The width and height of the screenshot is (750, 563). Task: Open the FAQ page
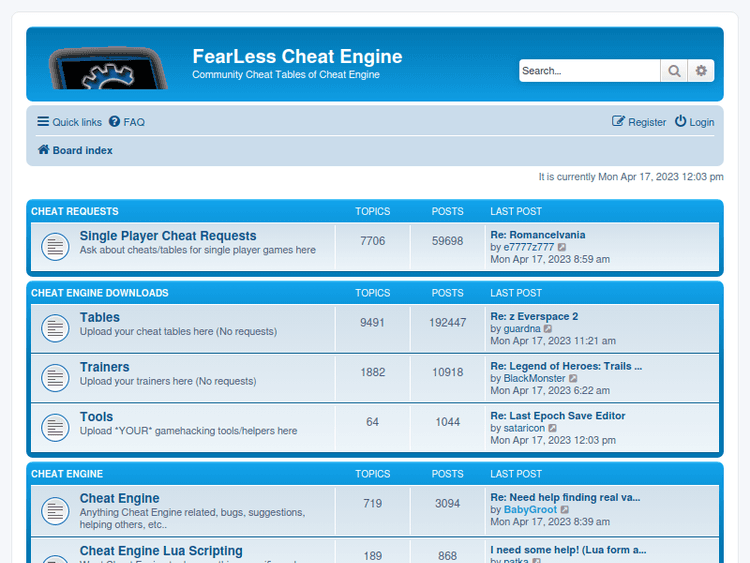pos(127,122)
